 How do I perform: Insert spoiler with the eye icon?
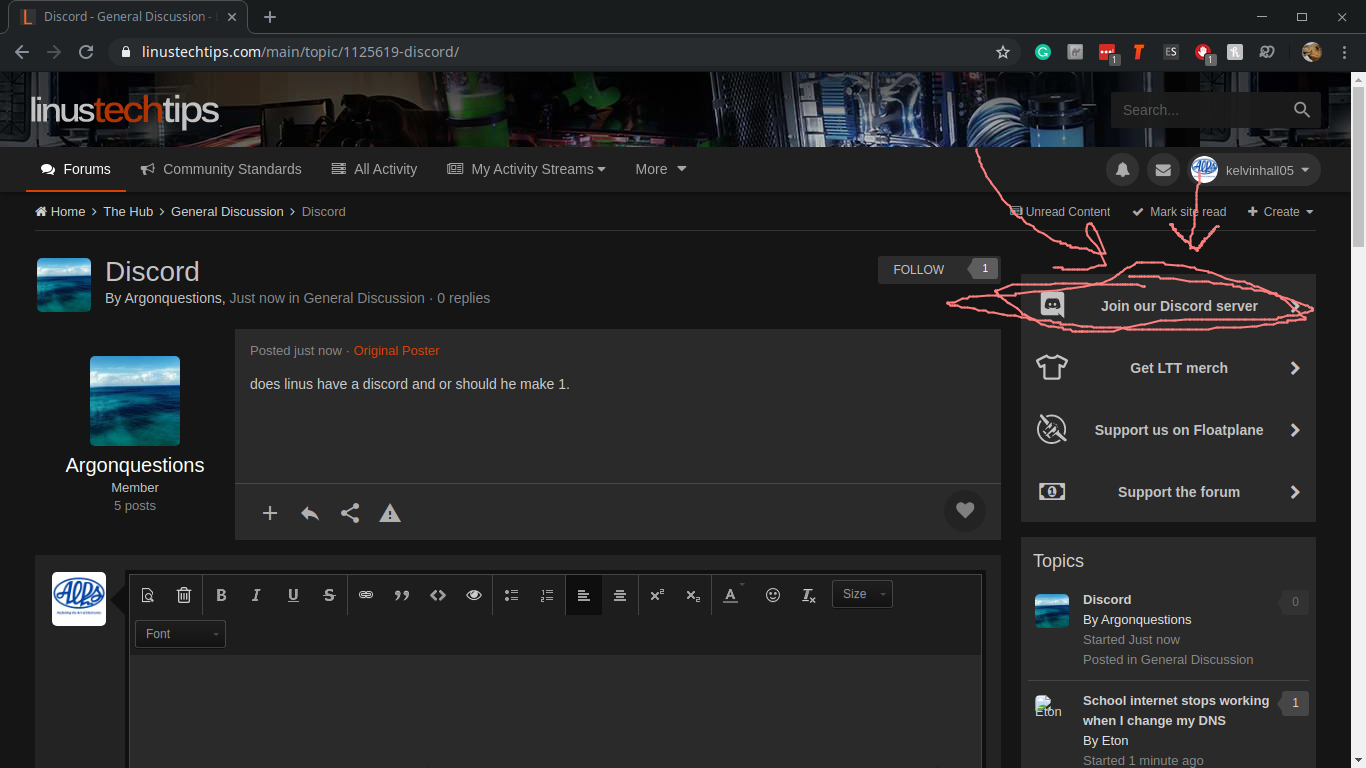click(474, 595)
